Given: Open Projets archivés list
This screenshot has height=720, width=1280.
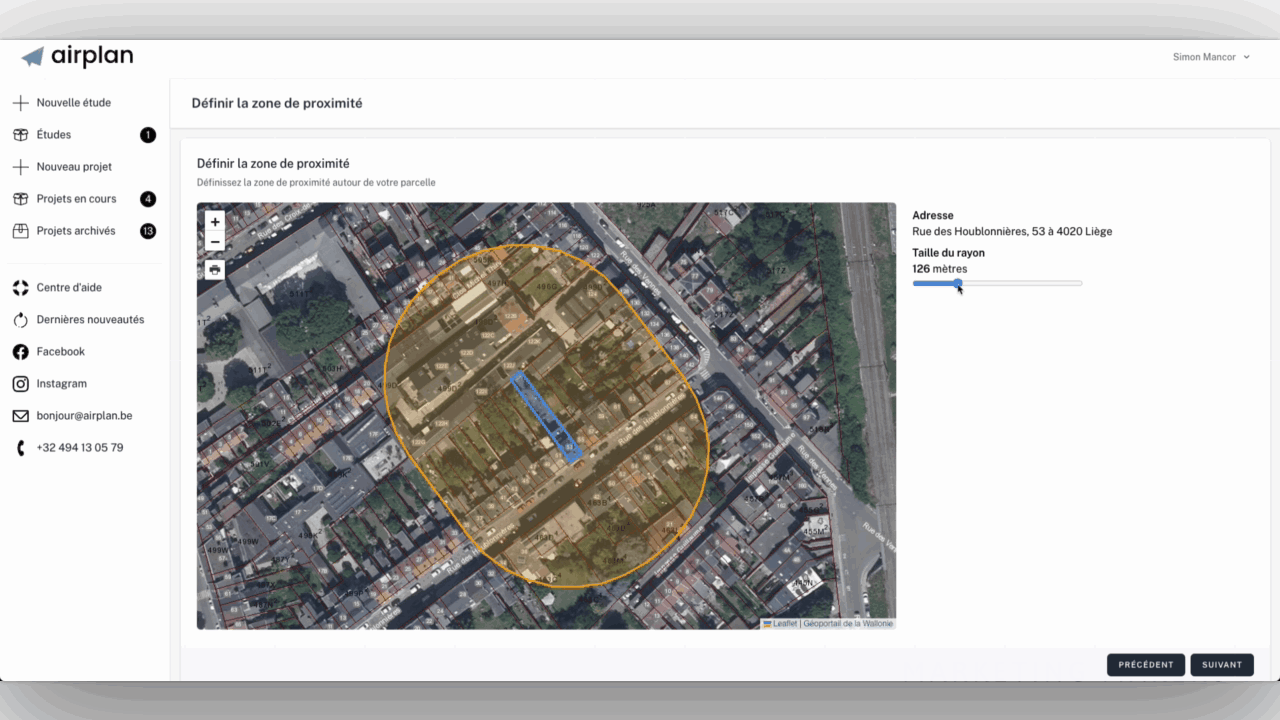Looking at the screenshot, I should [x=76, y=231].
